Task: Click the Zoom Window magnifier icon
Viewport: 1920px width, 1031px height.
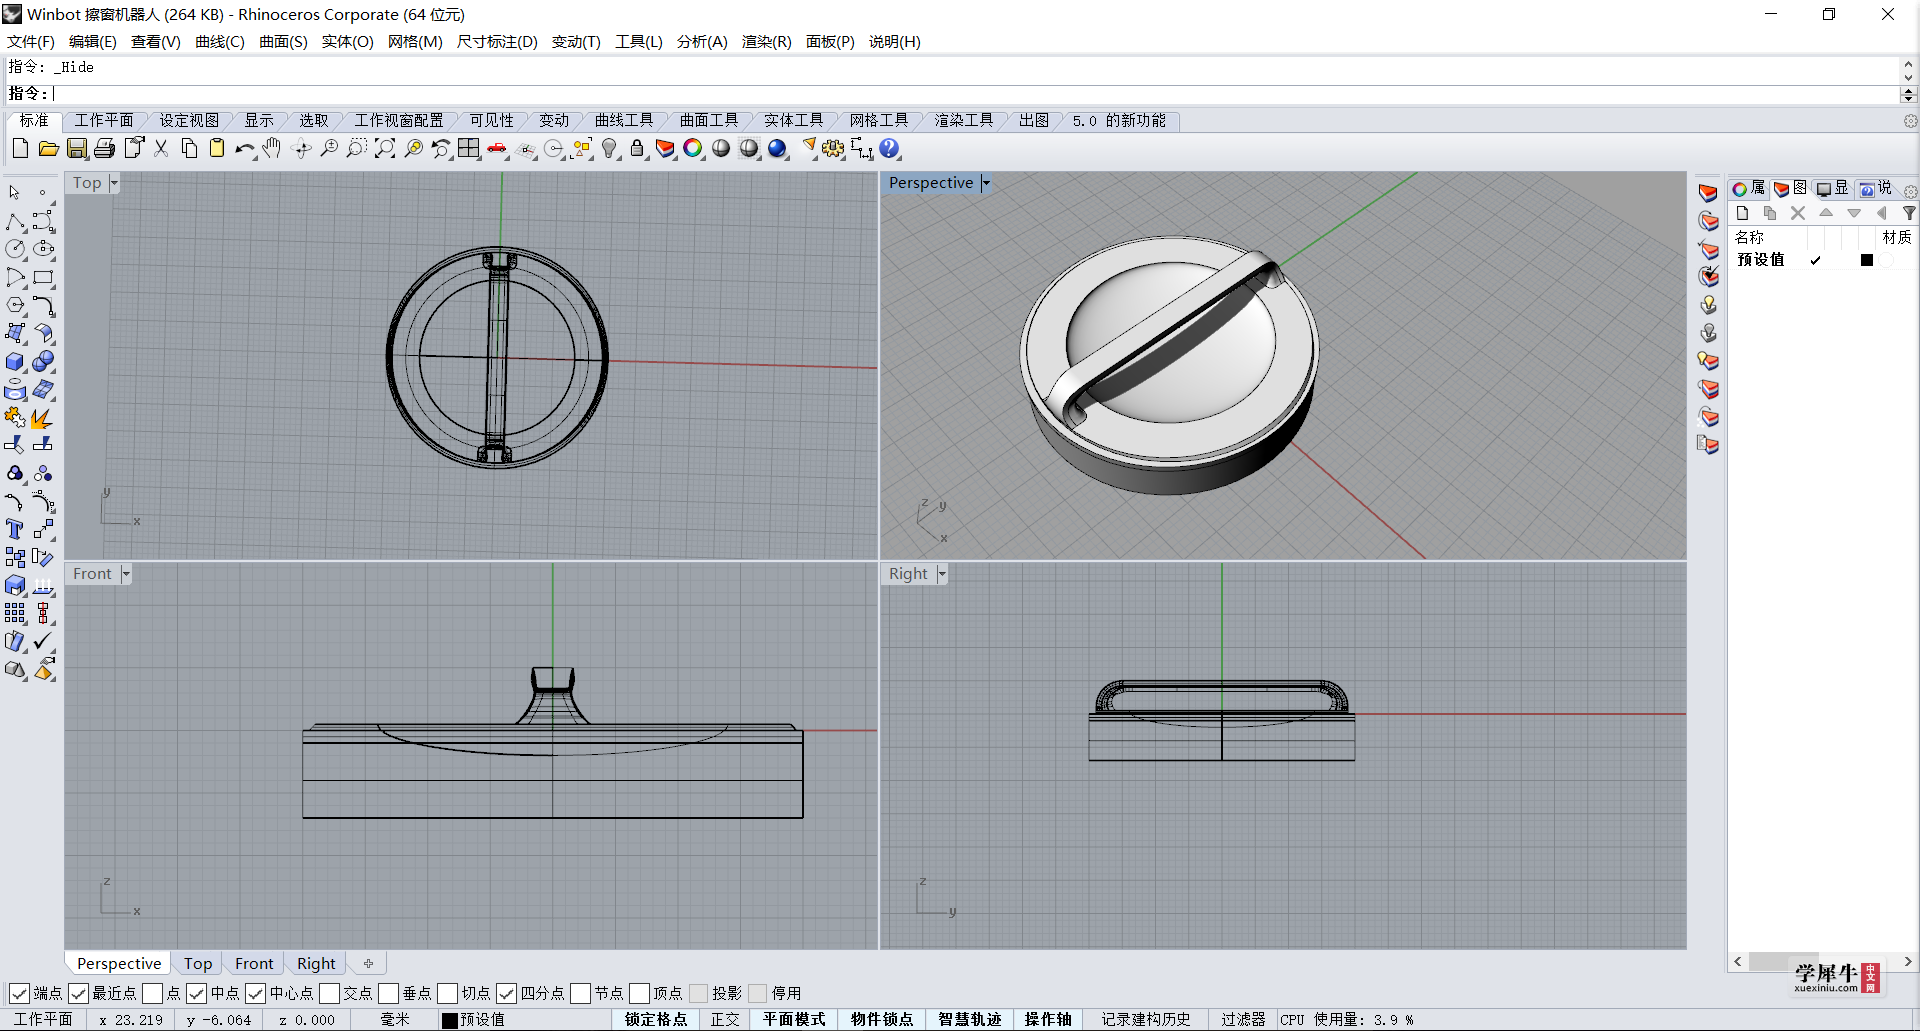Action: pos(357,149)
